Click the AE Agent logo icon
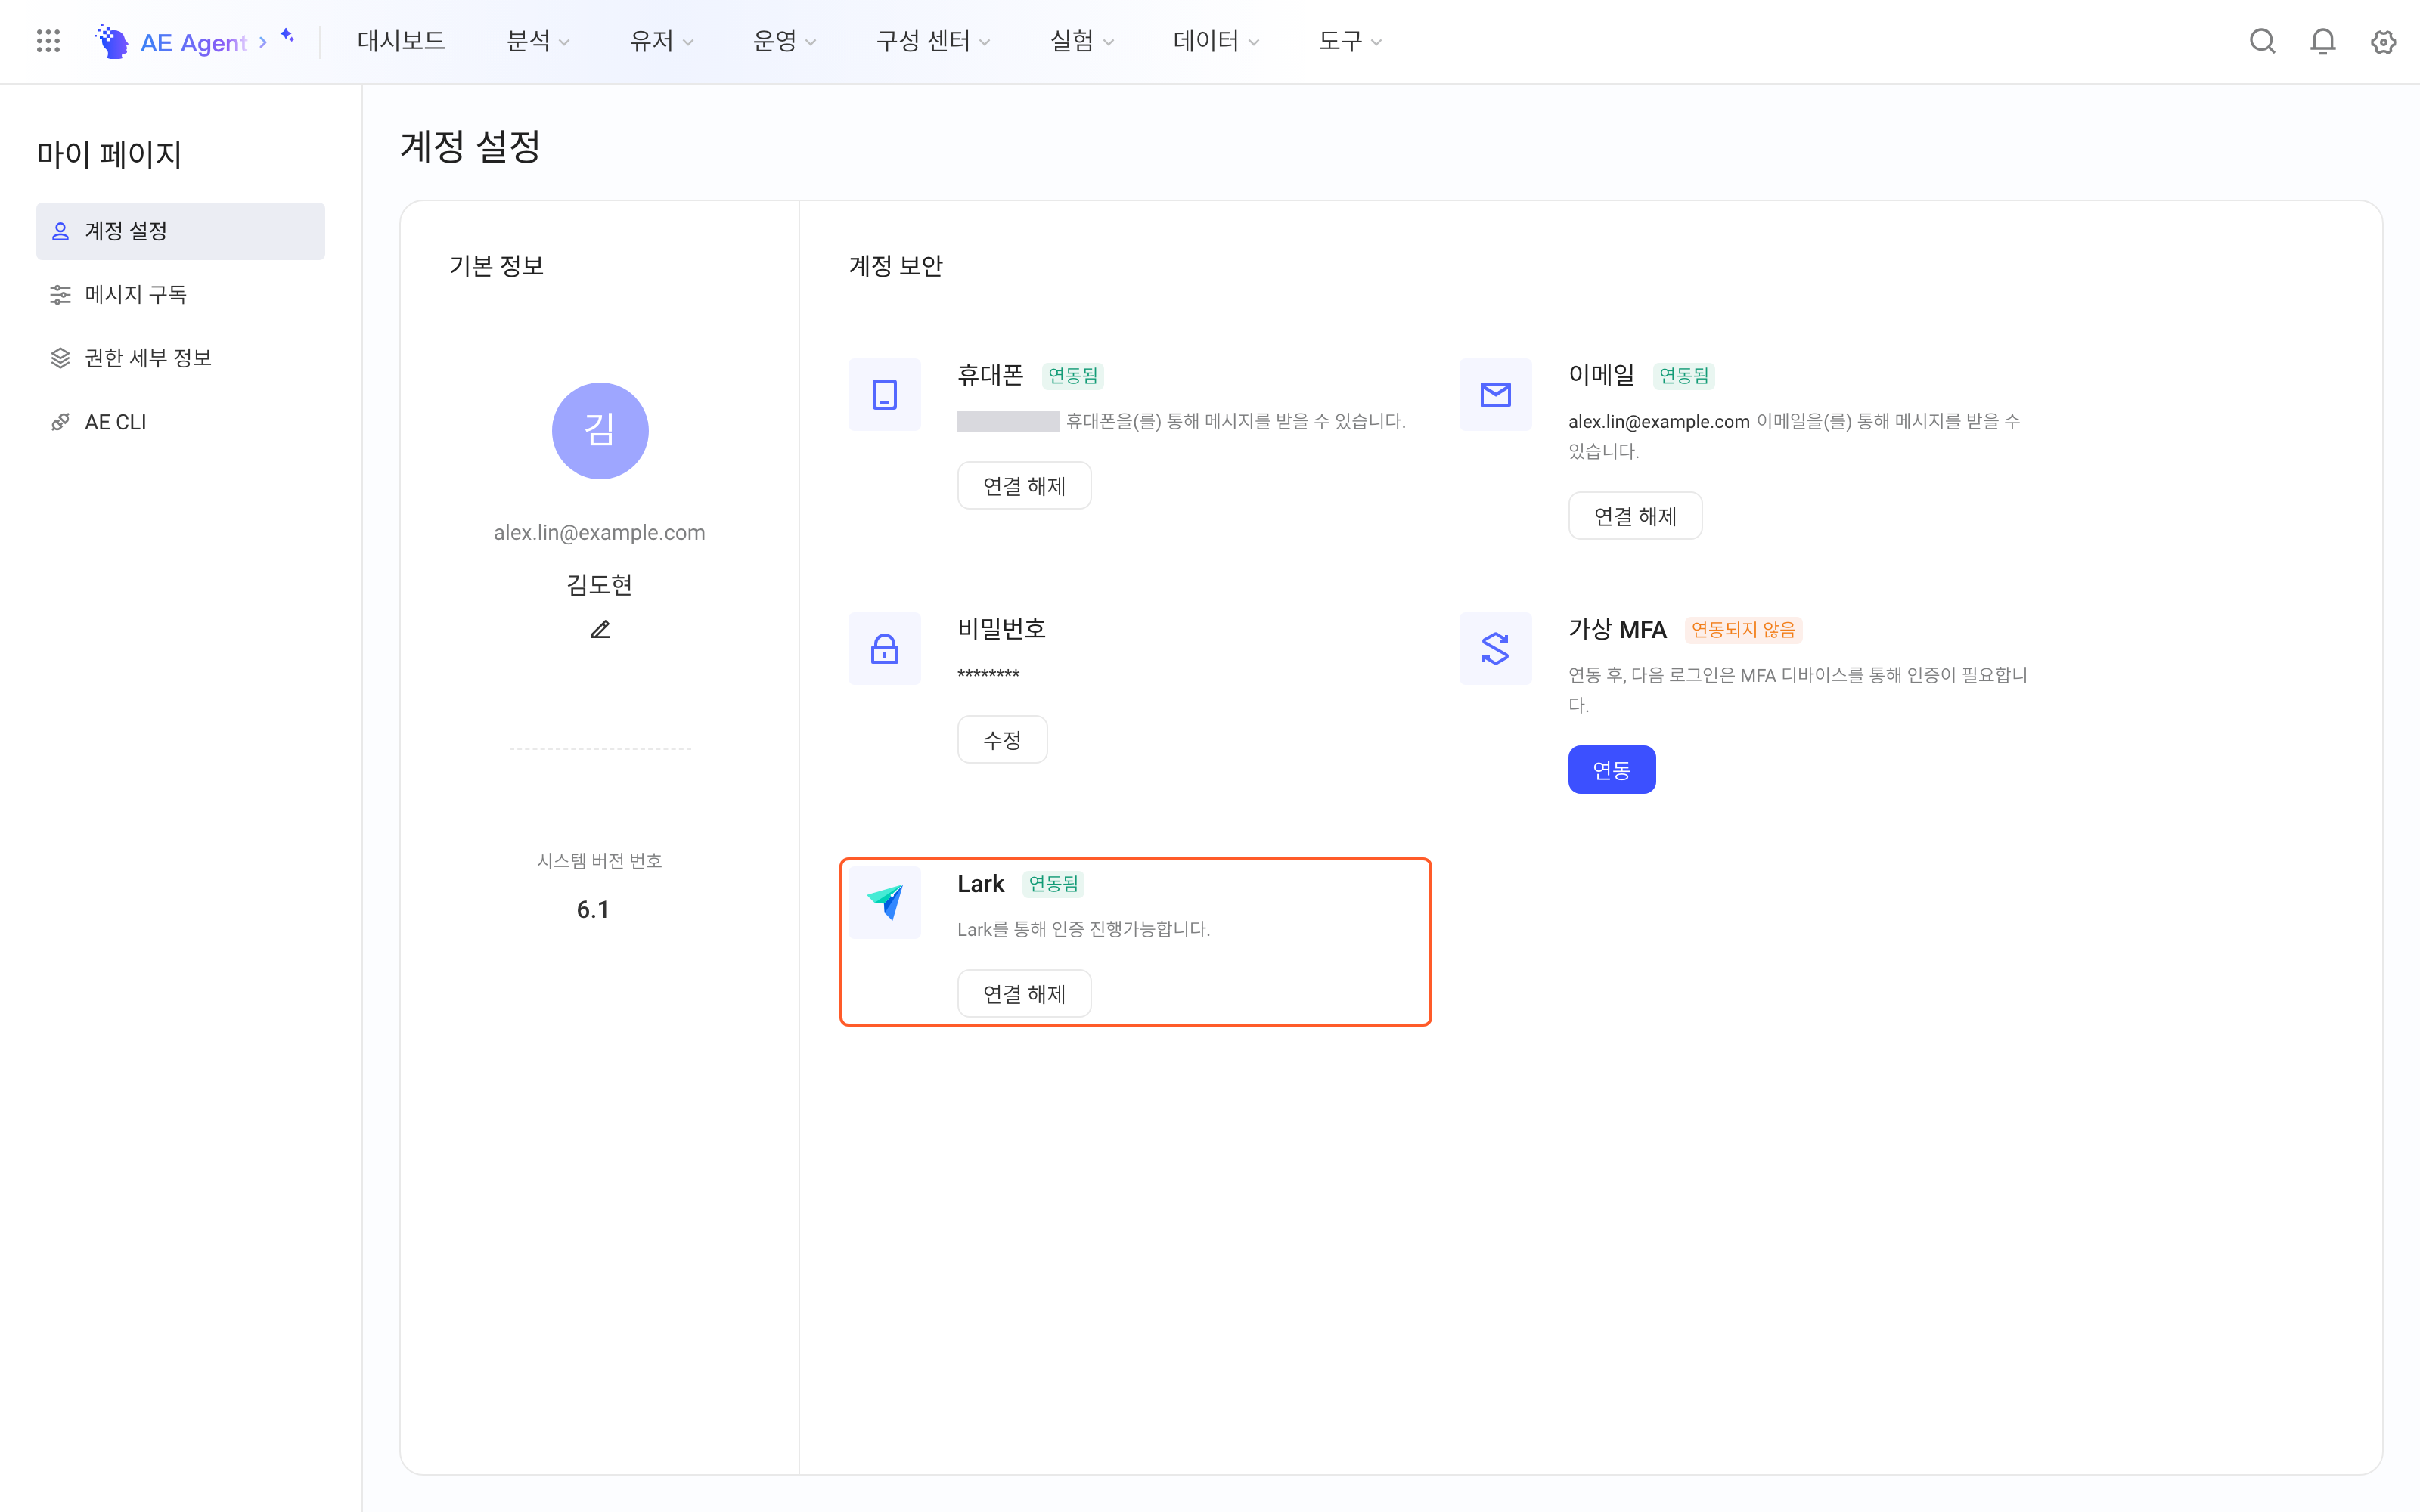The image size is (2420, 1512). coord(112,41)
